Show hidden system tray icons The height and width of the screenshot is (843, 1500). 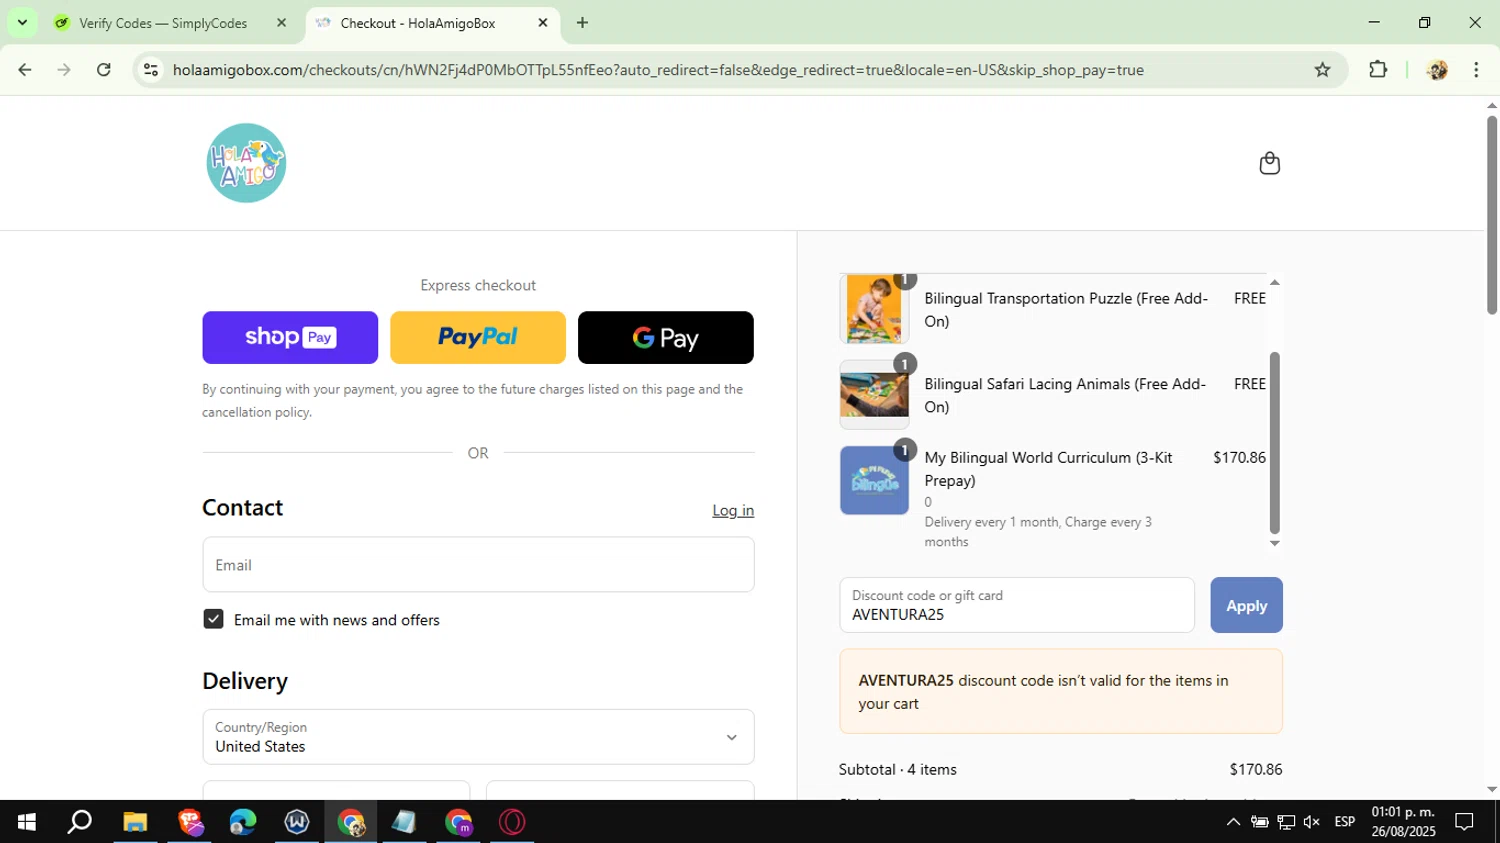coord(1233,822)
